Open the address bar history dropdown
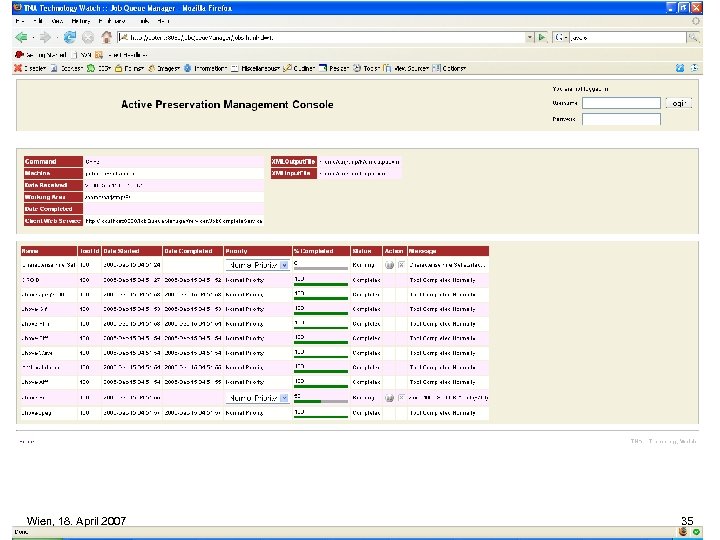 [530, 37]
